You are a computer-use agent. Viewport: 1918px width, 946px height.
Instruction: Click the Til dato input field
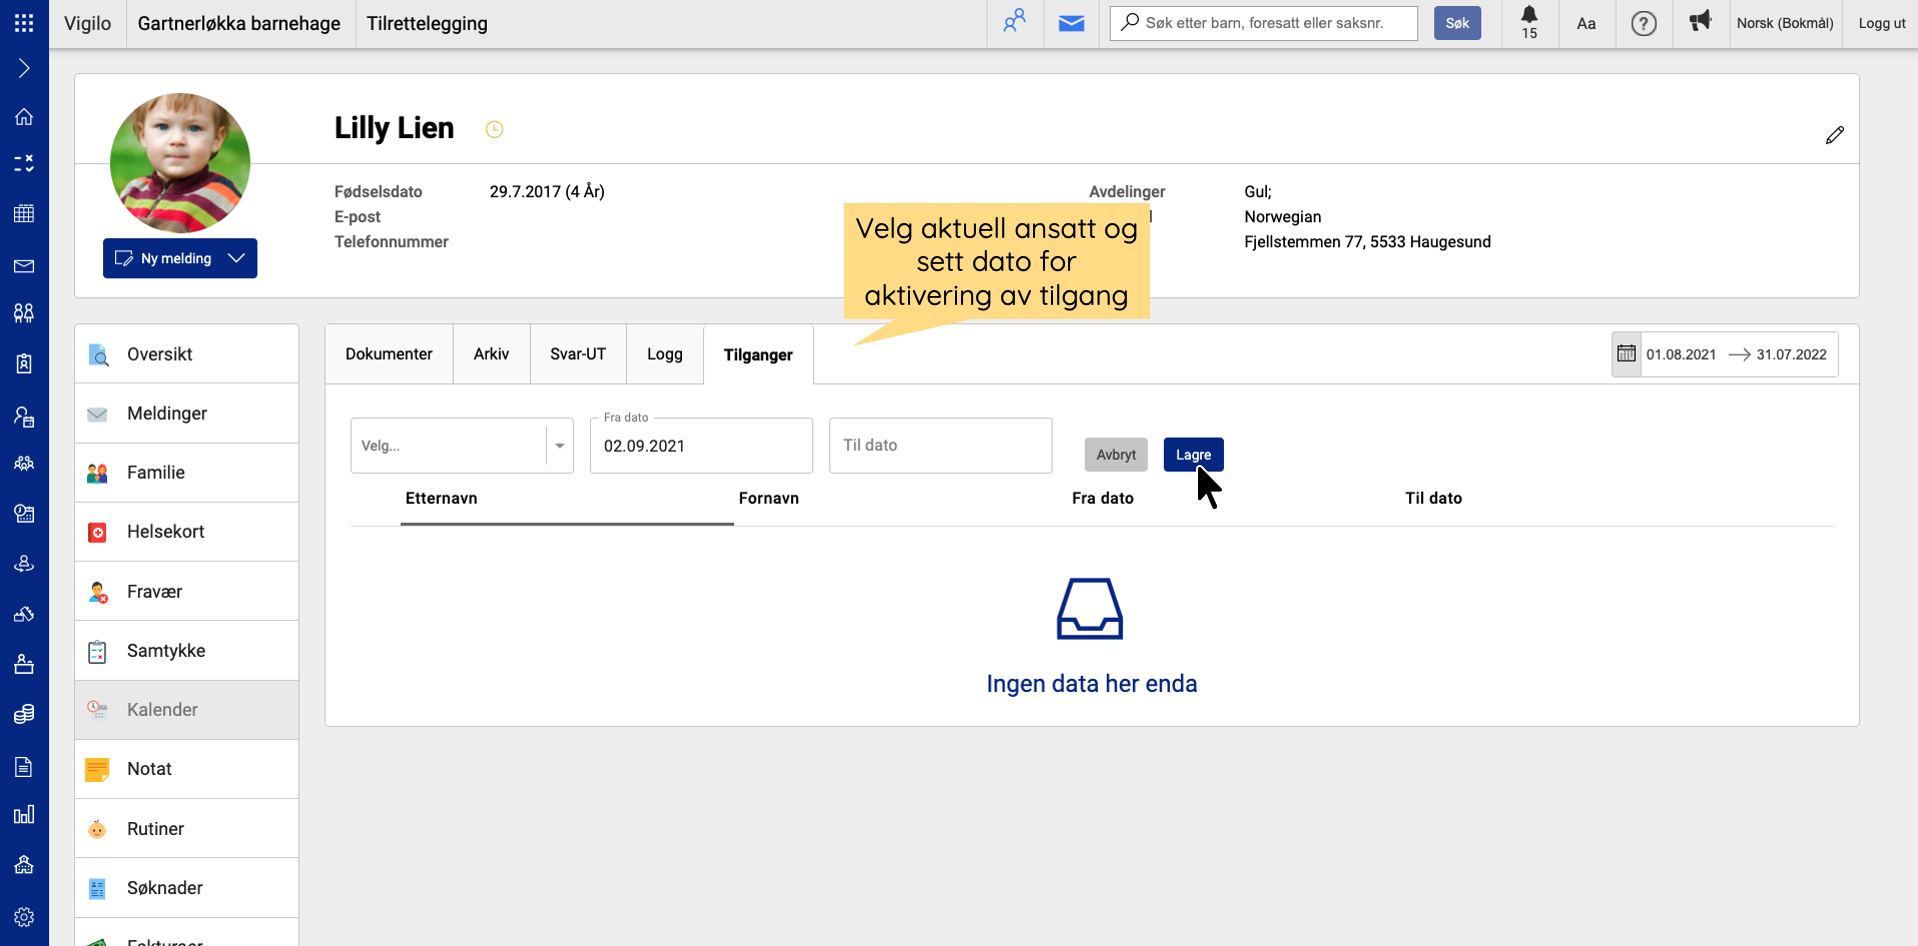[940, 446]
